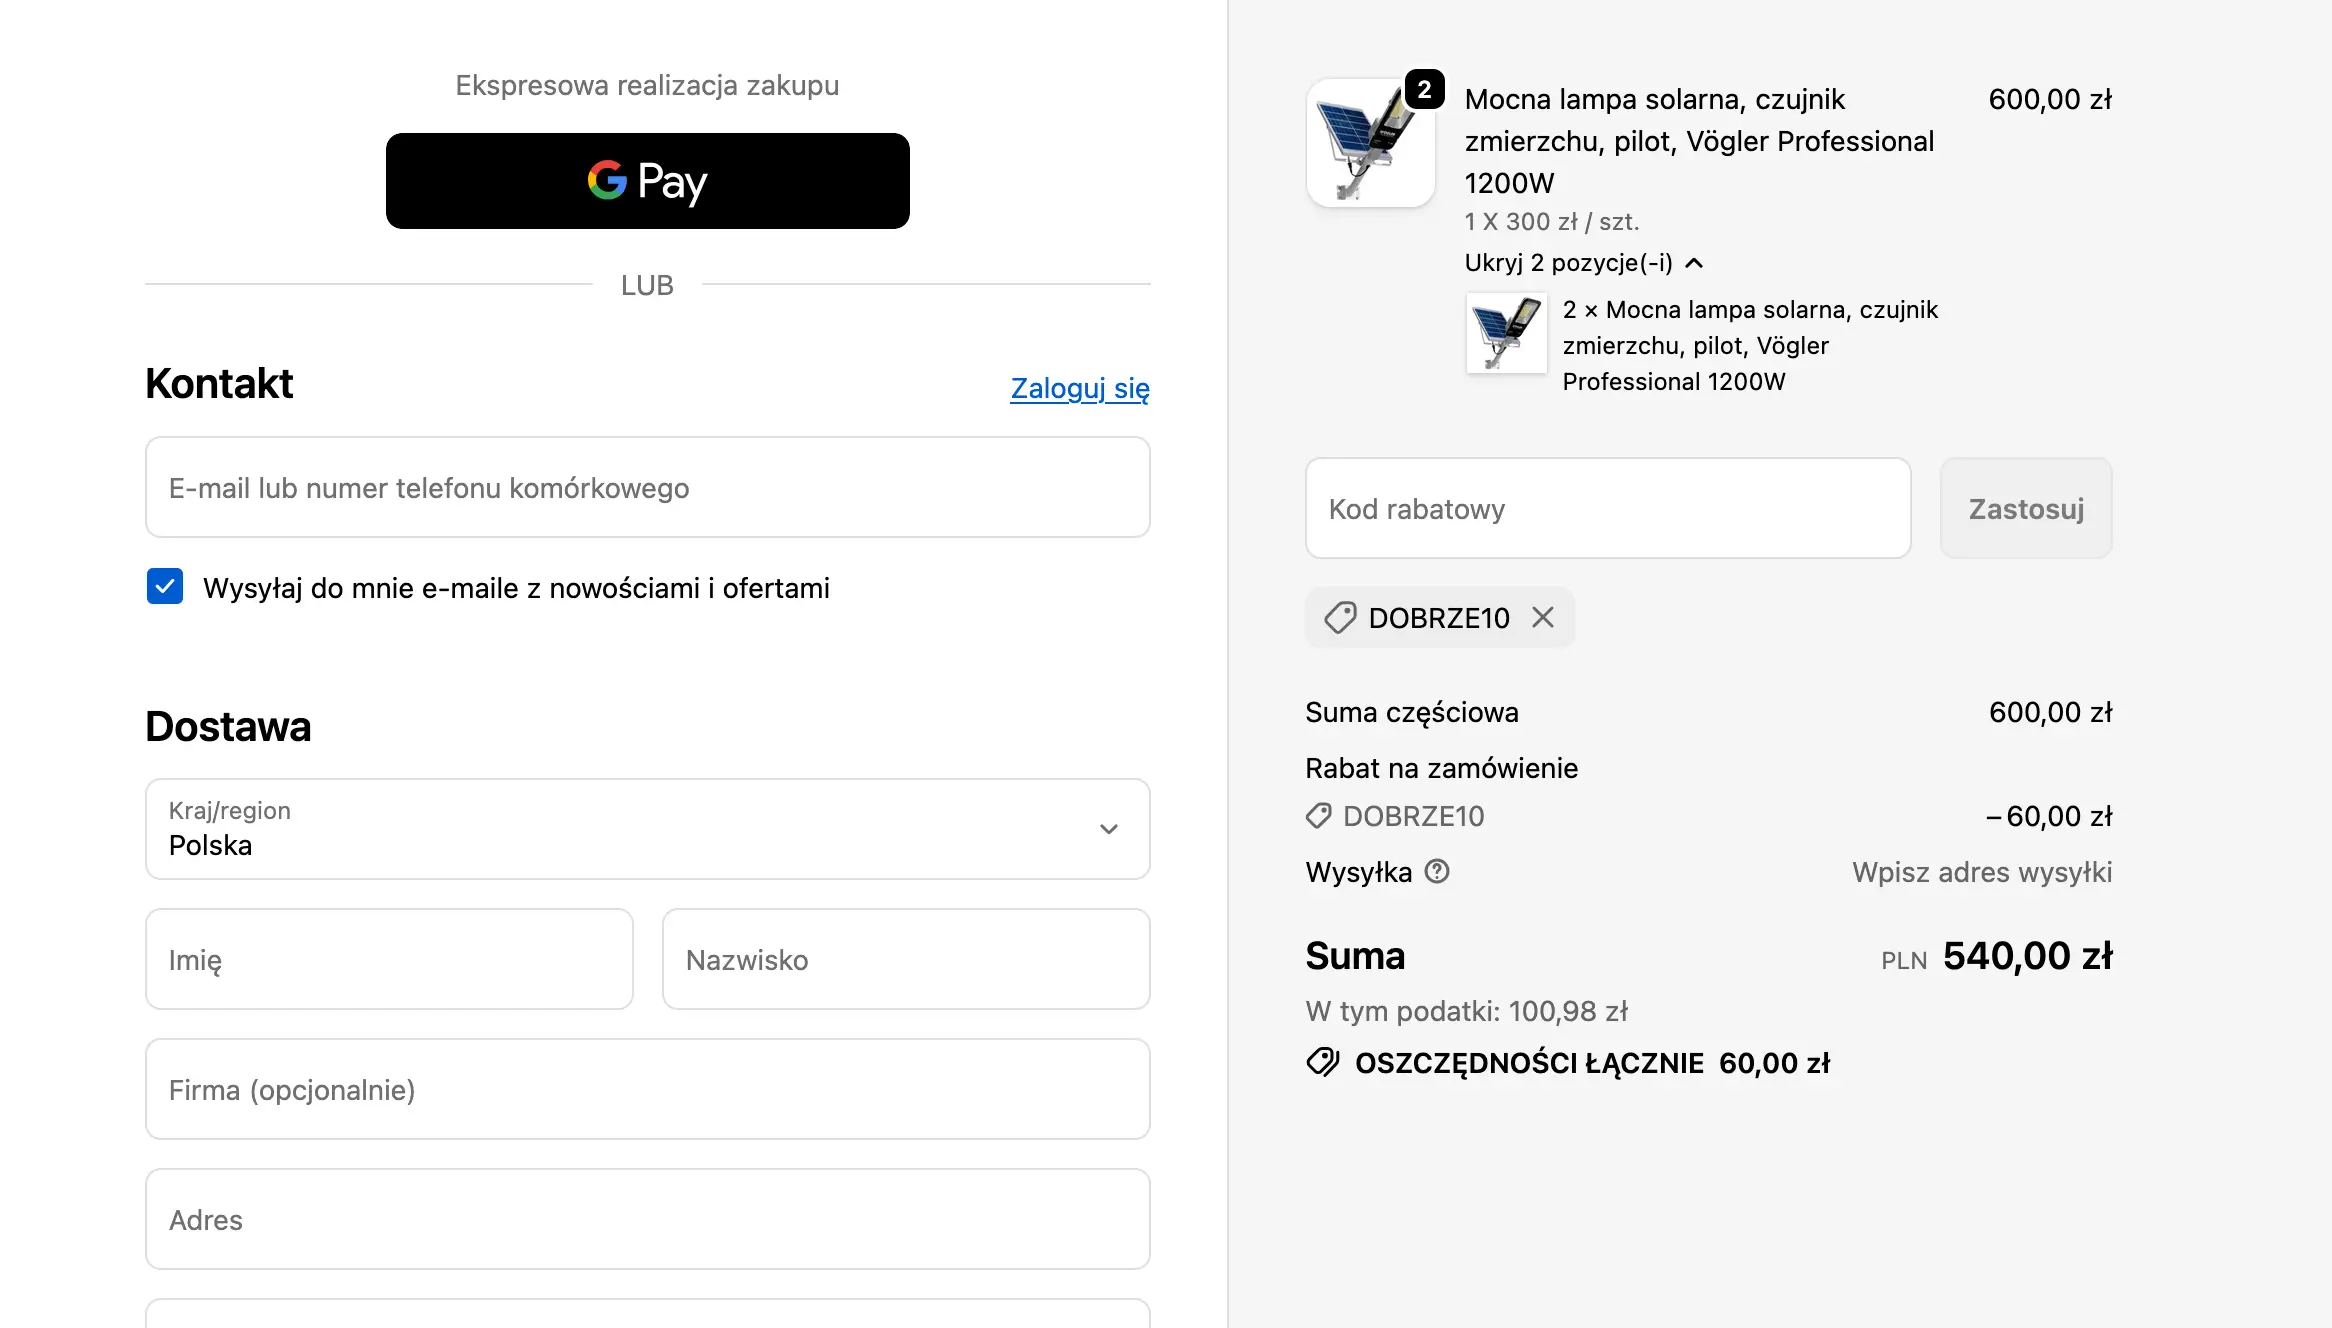Screen dimensions: 2332x1328
Task: Click the shipping help question mark icon
Action: [x=1437, y=872]
